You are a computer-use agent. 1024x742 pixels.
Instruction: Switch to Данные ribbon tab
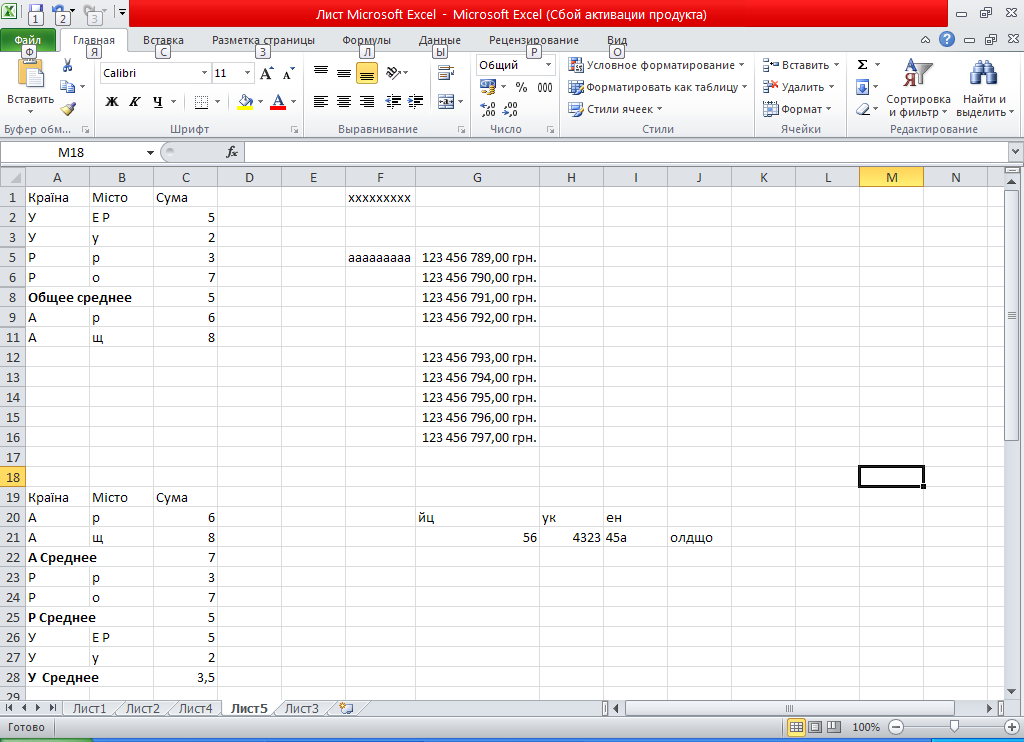click(x=440, y=40)
